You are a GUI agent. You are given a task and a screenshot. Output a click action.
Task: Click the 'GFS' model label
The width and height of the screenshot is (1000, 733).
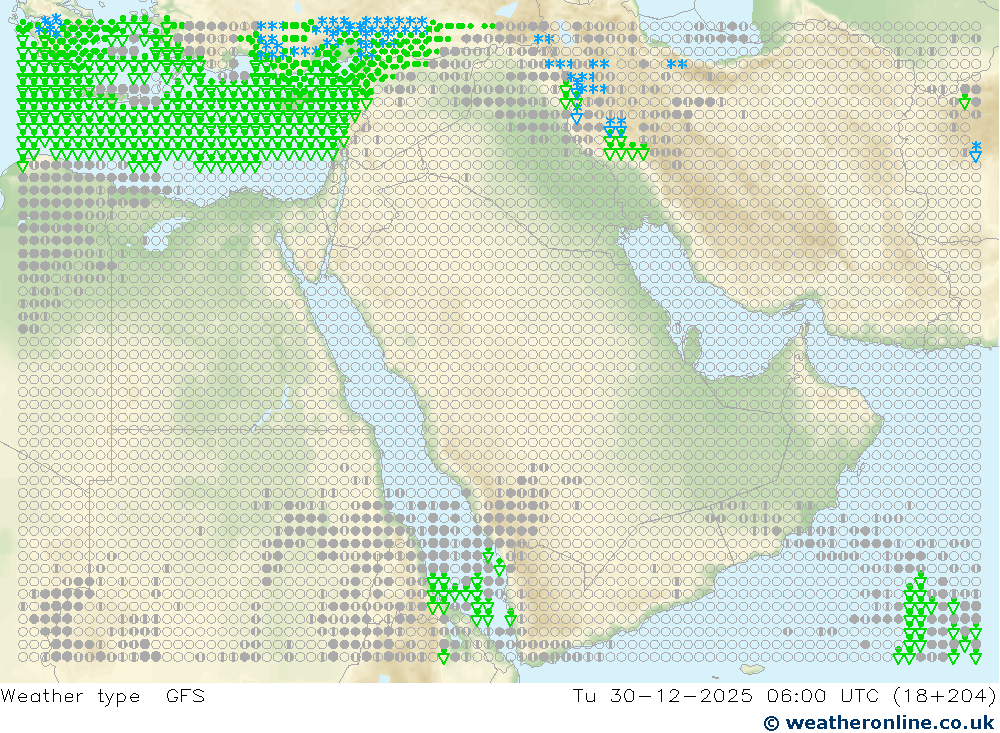click(186, 695)
